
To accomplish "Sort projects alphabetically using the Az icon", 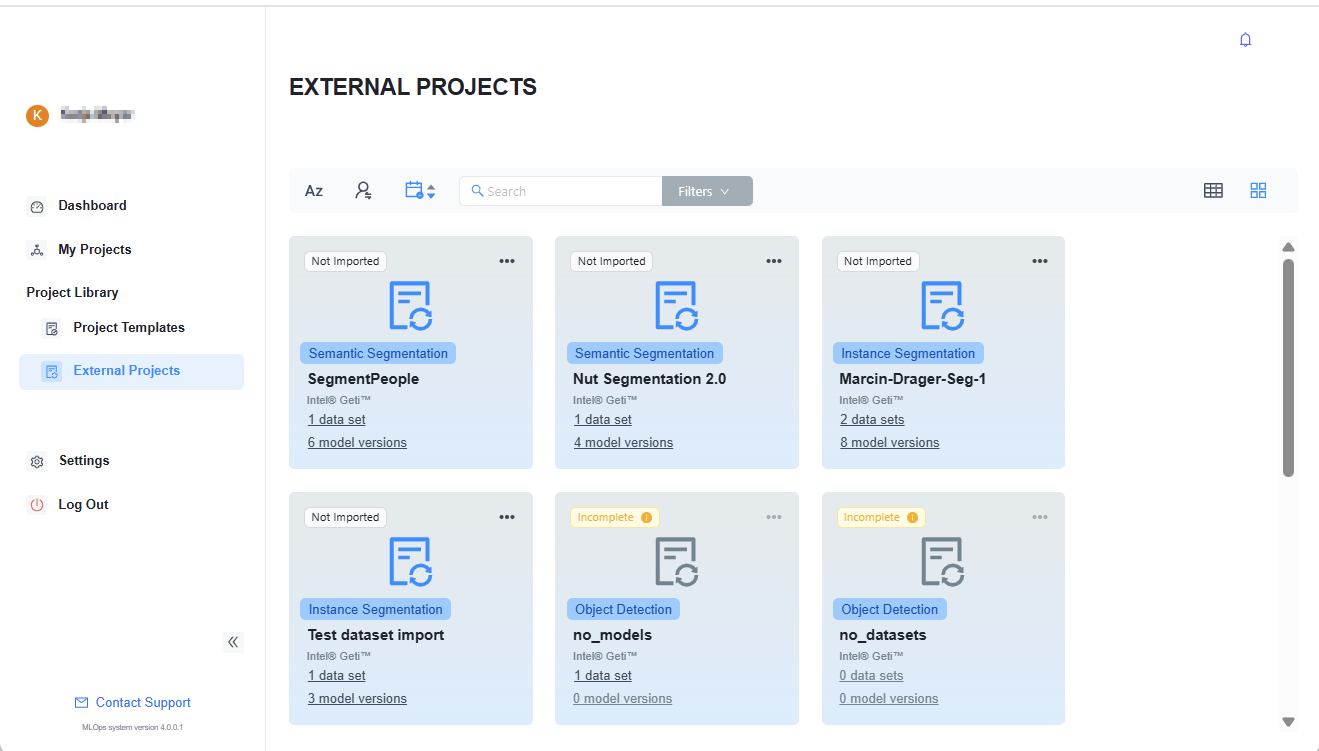I will coord(313,190).
